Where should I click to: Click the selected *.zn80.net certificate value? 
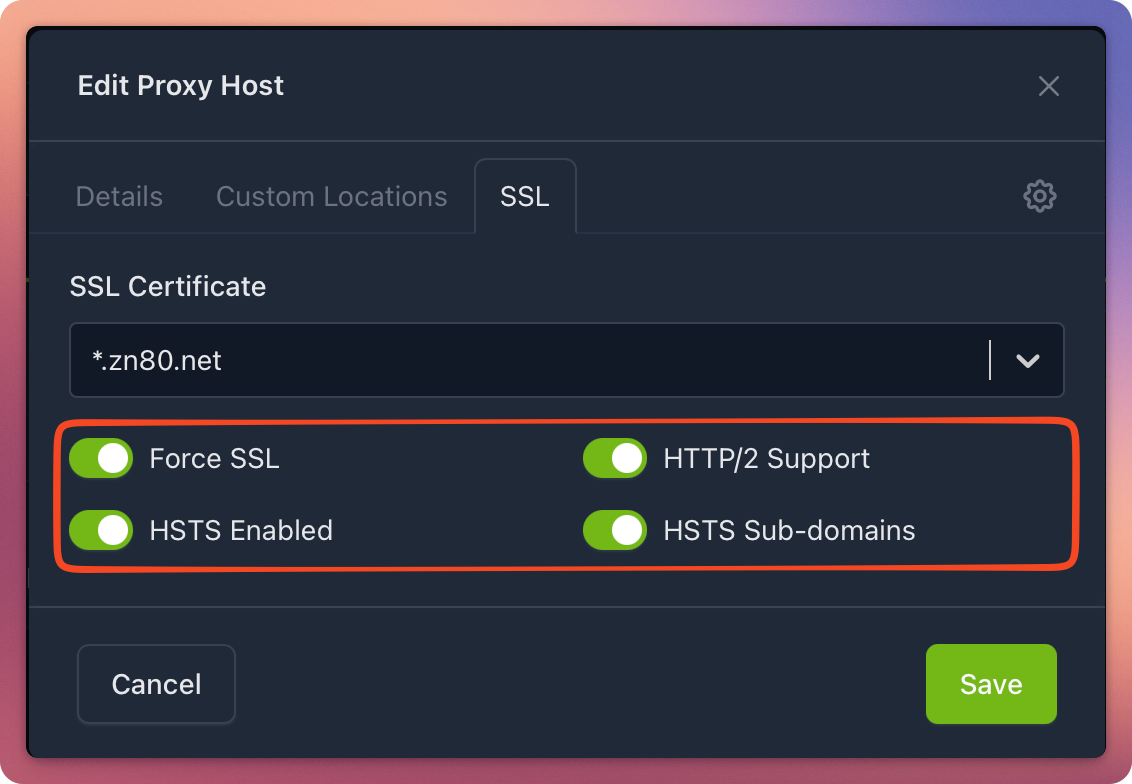tap(157, 360)
